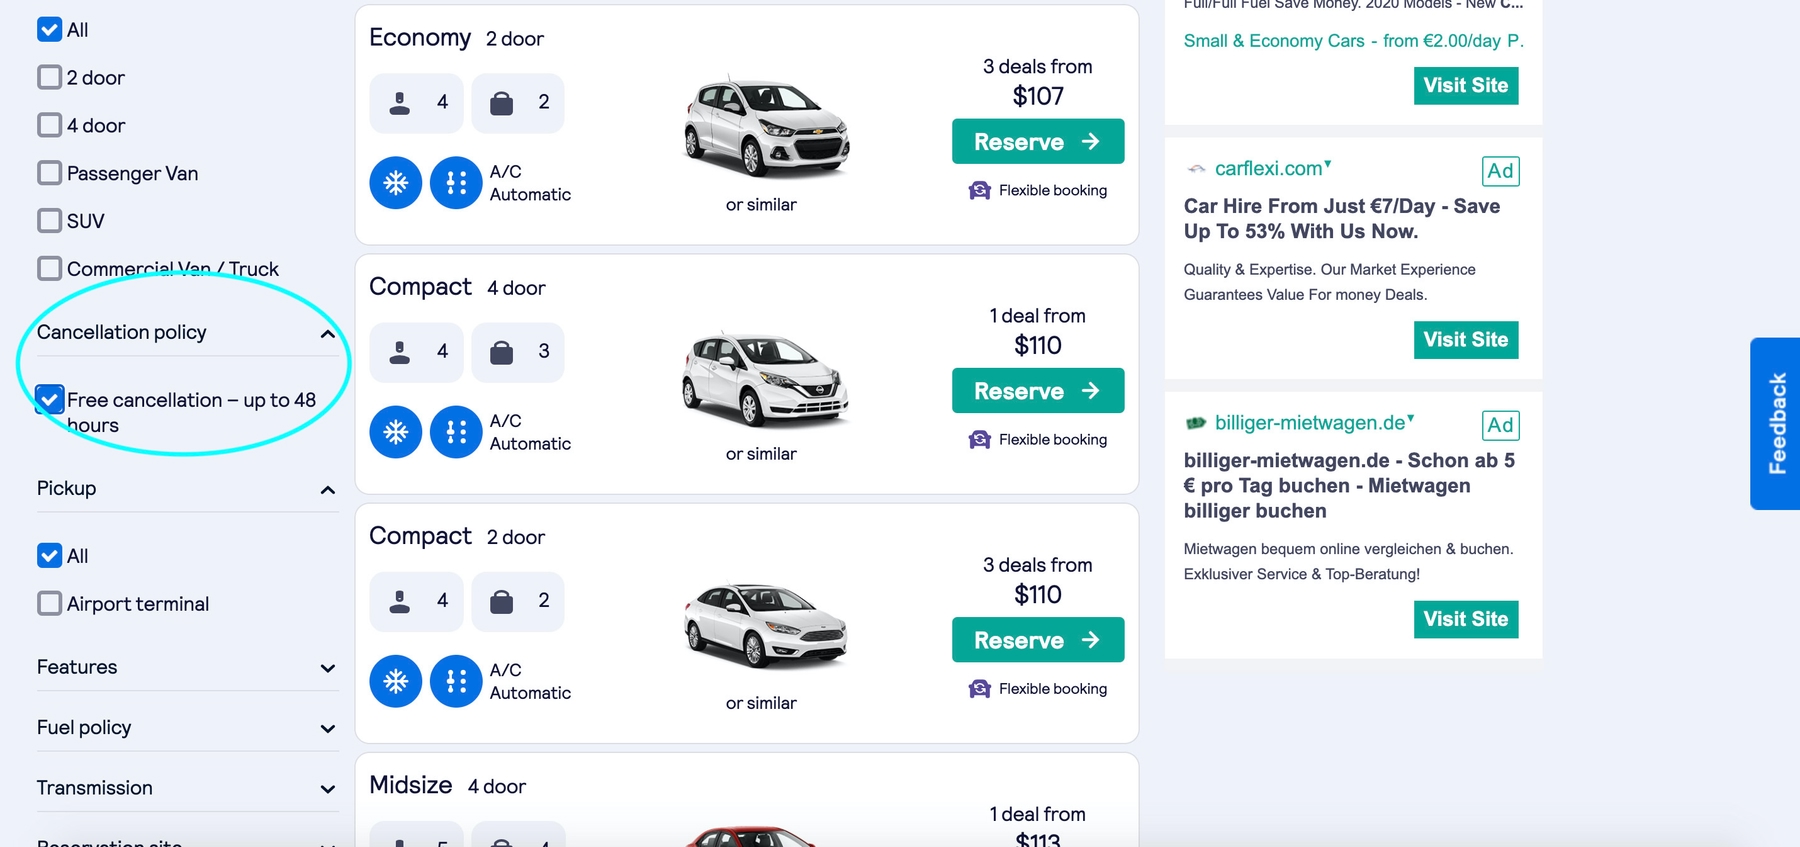Tick the Airport terminal pickup checkbox
The width and height of the screenshot is (1800, 847).
click(50, 603)
